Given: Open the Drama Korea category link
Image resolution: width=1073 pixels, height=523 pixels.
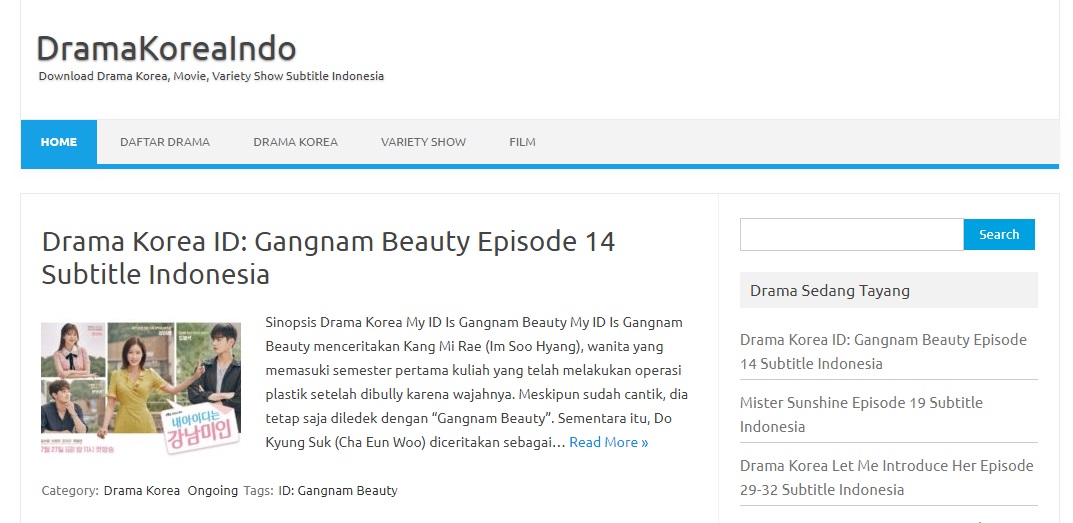Looking at the screenshot, I should 142,491.
